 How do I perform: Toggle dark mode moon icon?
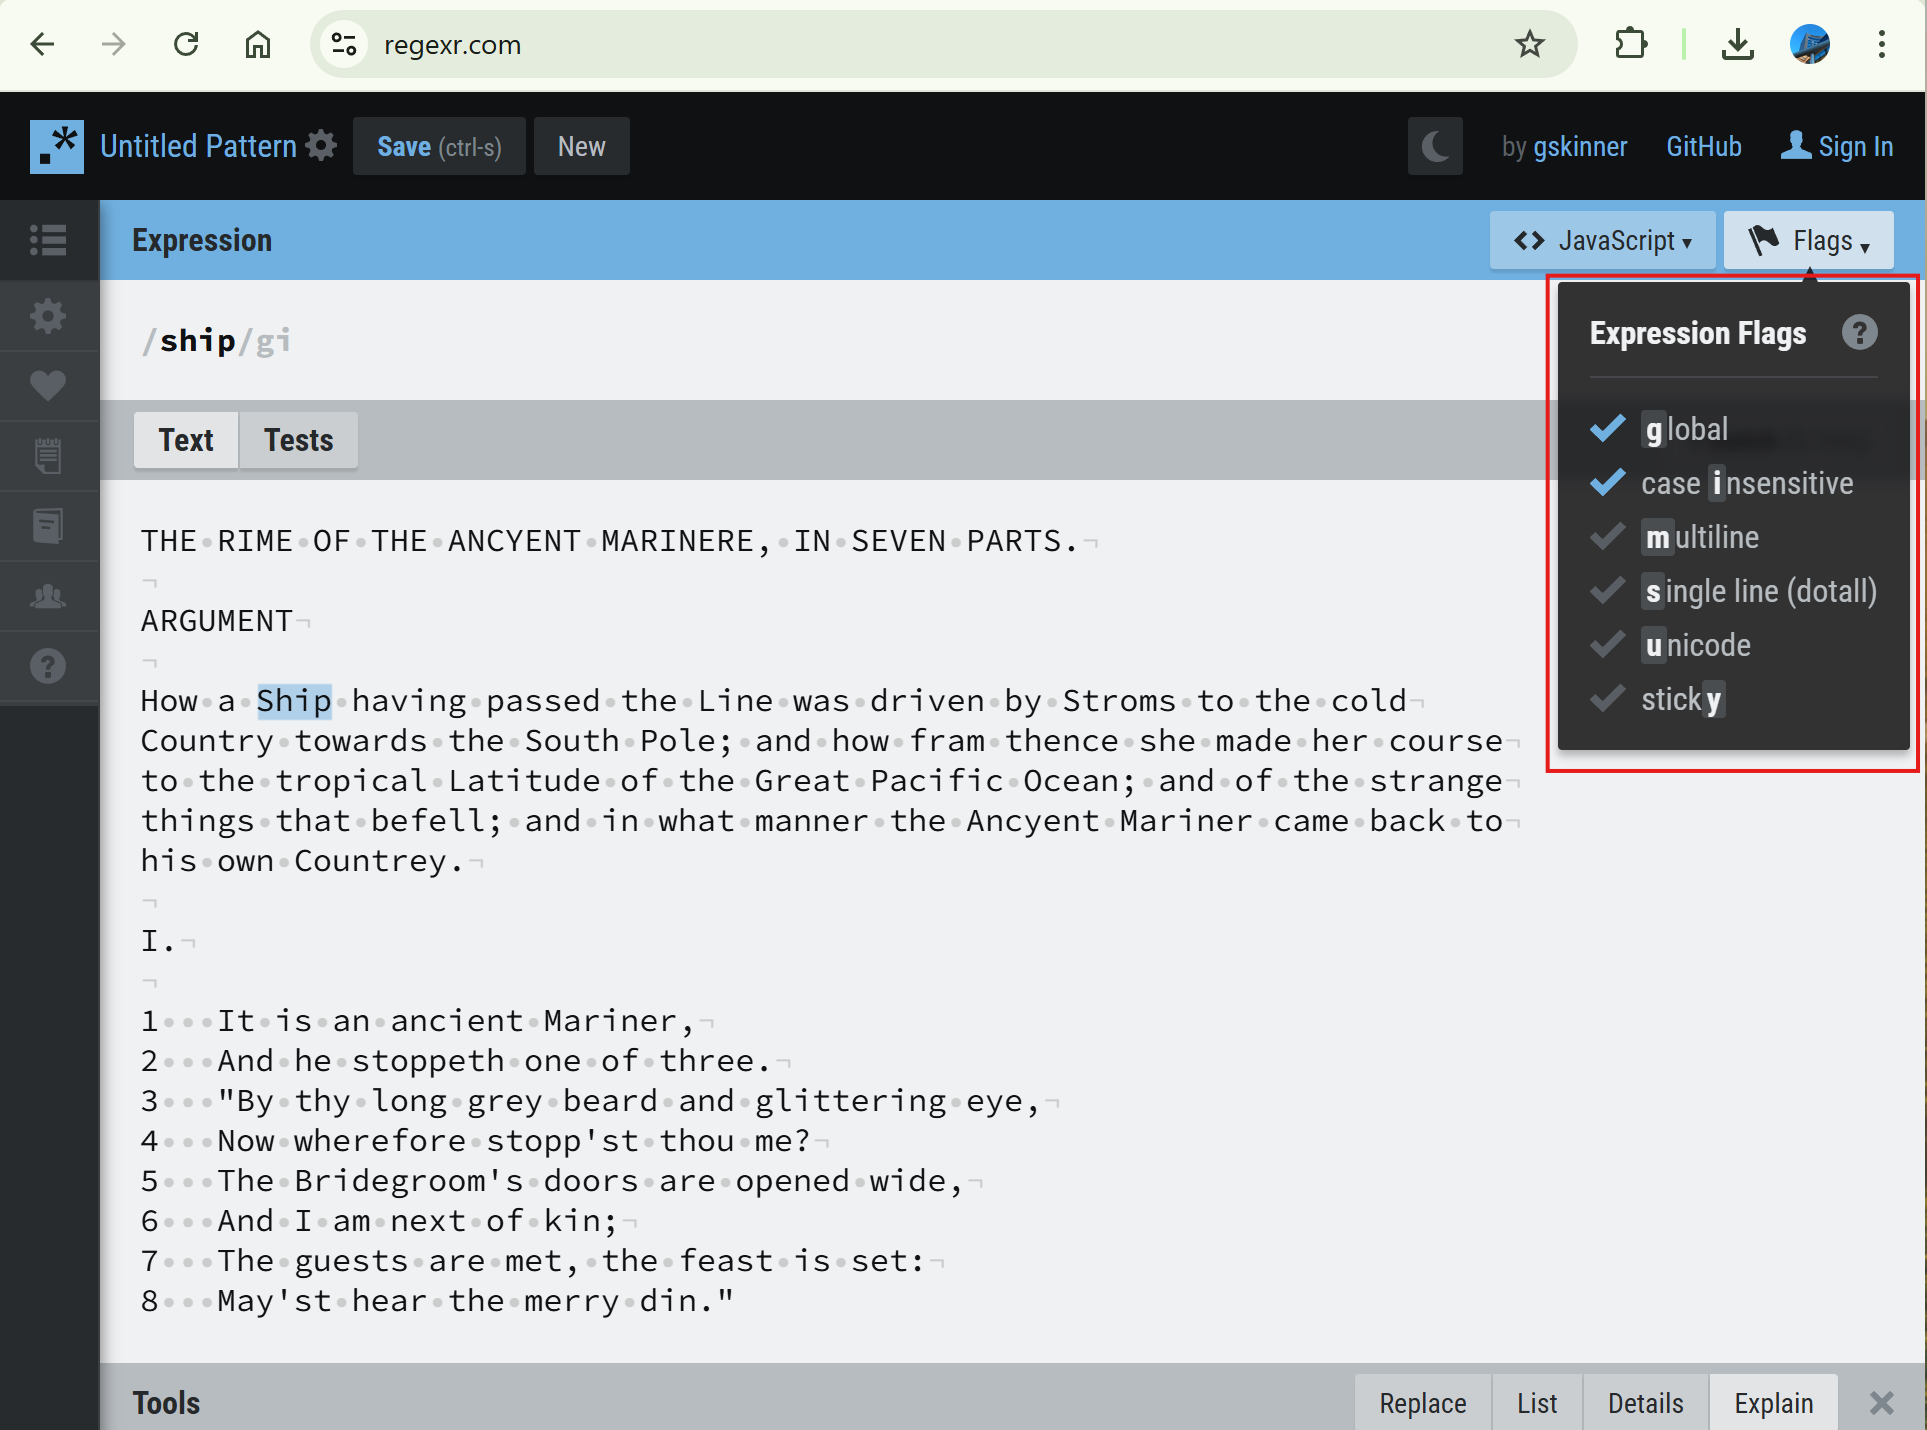pyautogui.click(x=1434, y=147)
